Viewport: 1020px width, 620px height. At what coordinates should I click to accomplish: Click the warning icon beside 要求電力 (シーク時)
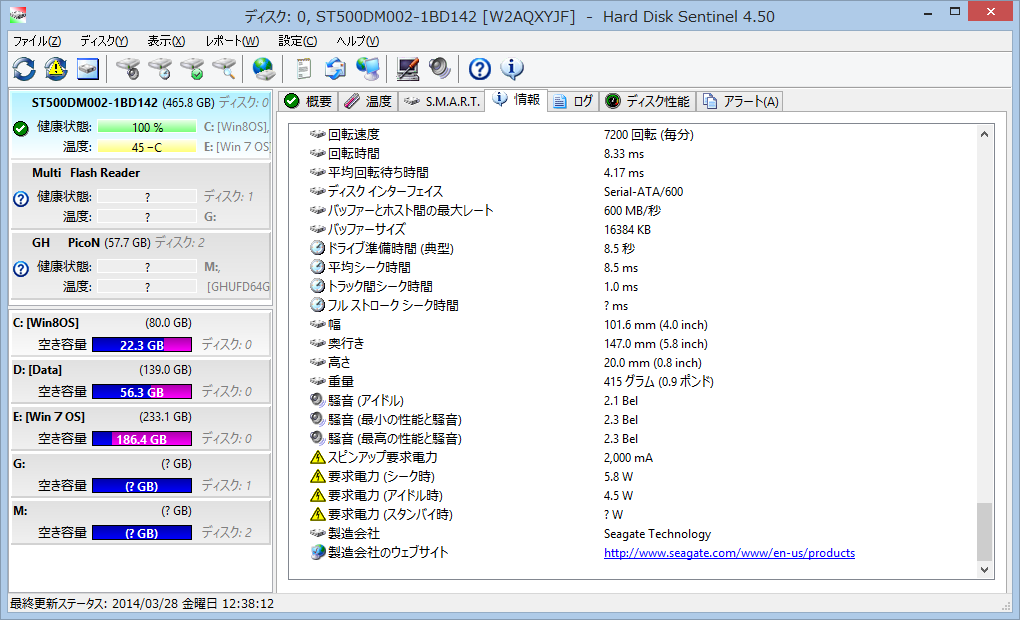317,476
